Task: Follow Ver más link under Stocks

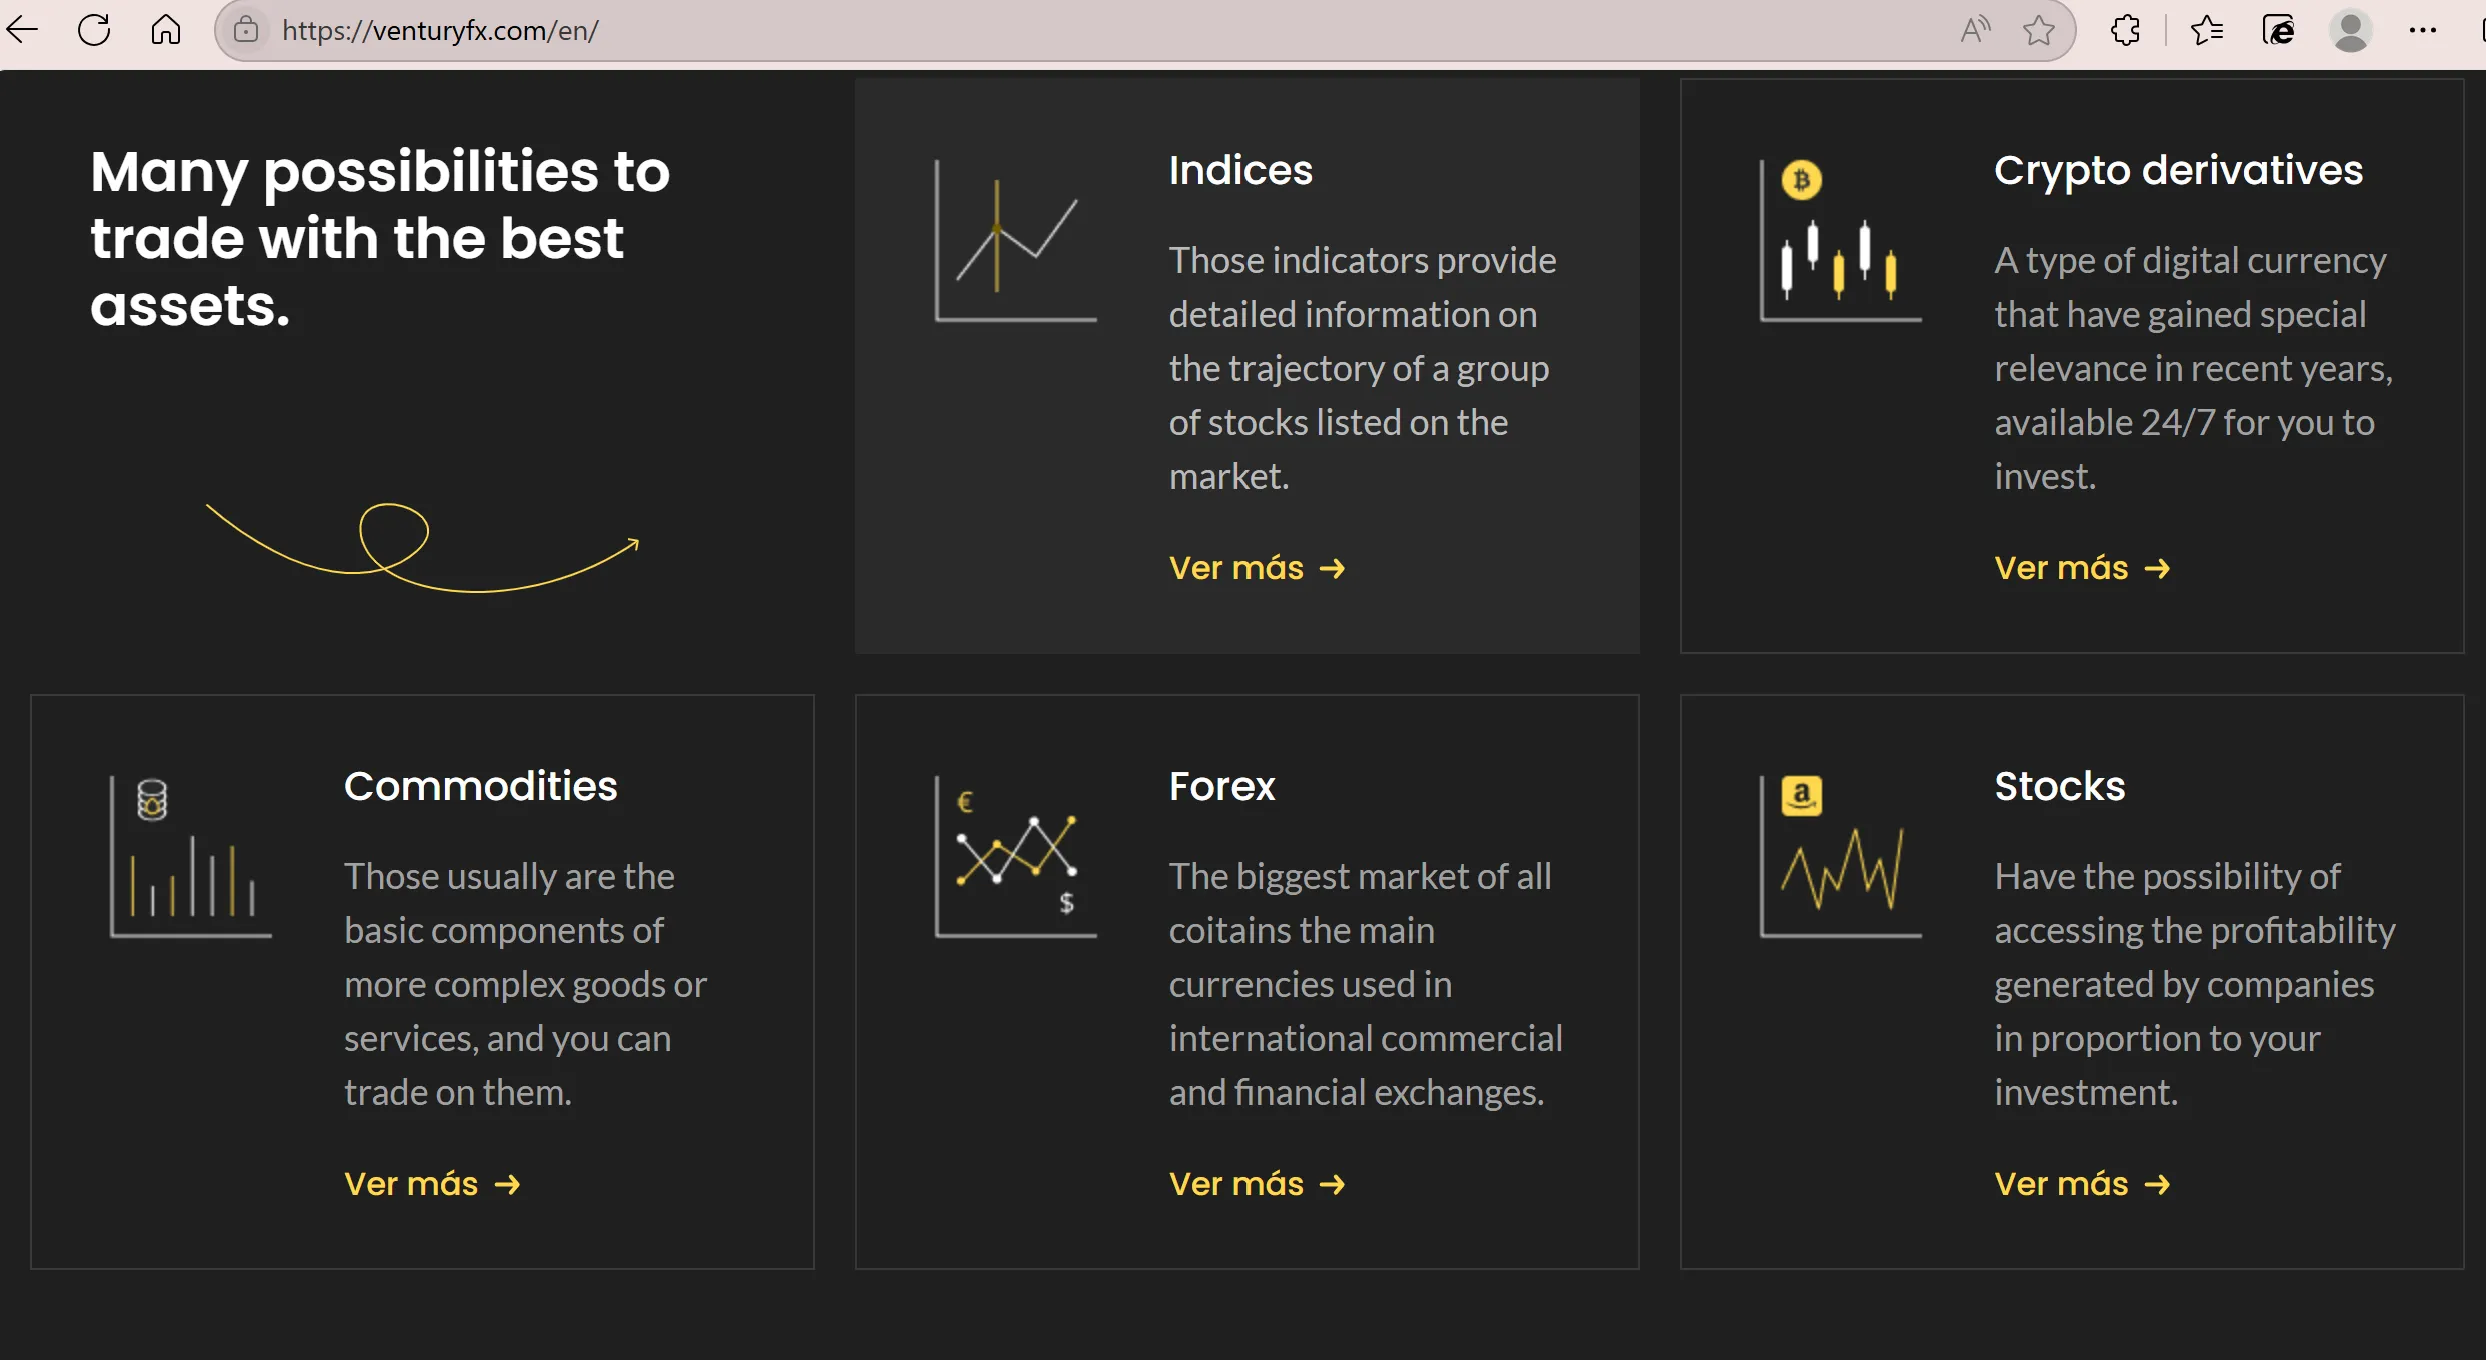Action: 2082,1184
